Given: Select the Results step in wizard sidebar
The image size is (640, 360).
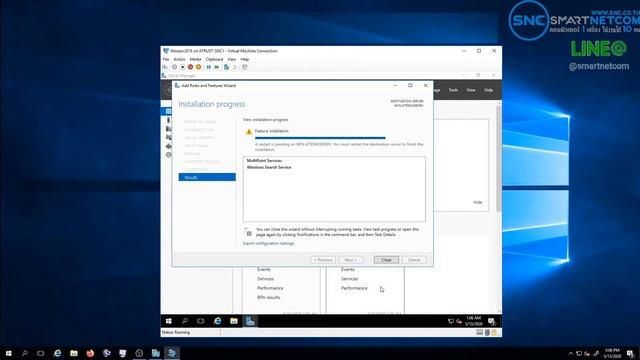Looking at the screenshot, I should [x=207, y=177].
